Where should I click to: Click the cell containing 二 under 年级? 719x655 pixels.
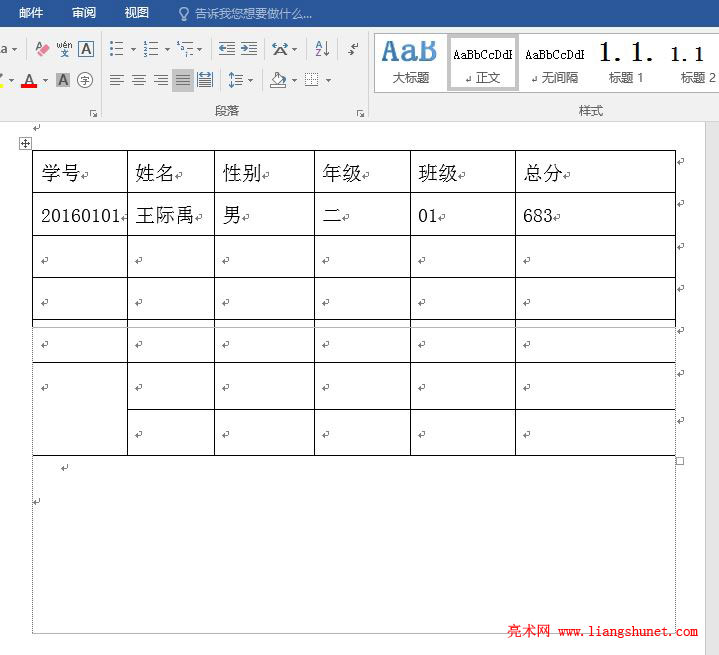click(x=362, y=214)
